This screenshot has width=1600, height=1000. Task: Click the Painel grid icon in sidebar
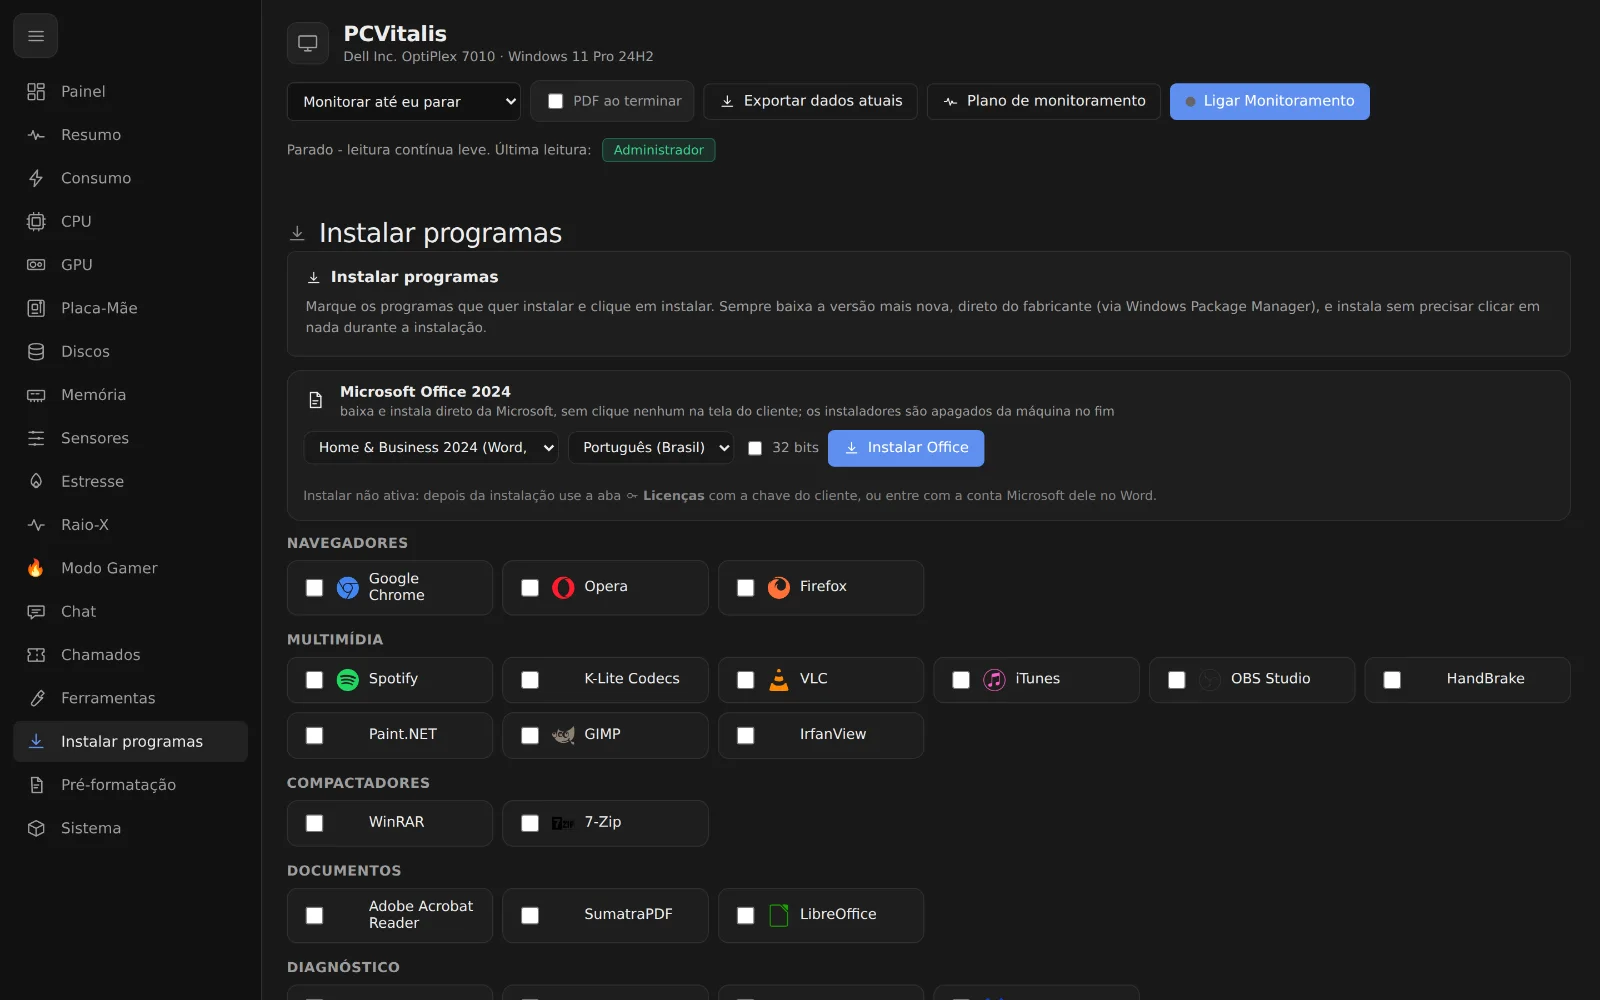tap(36, 92)
